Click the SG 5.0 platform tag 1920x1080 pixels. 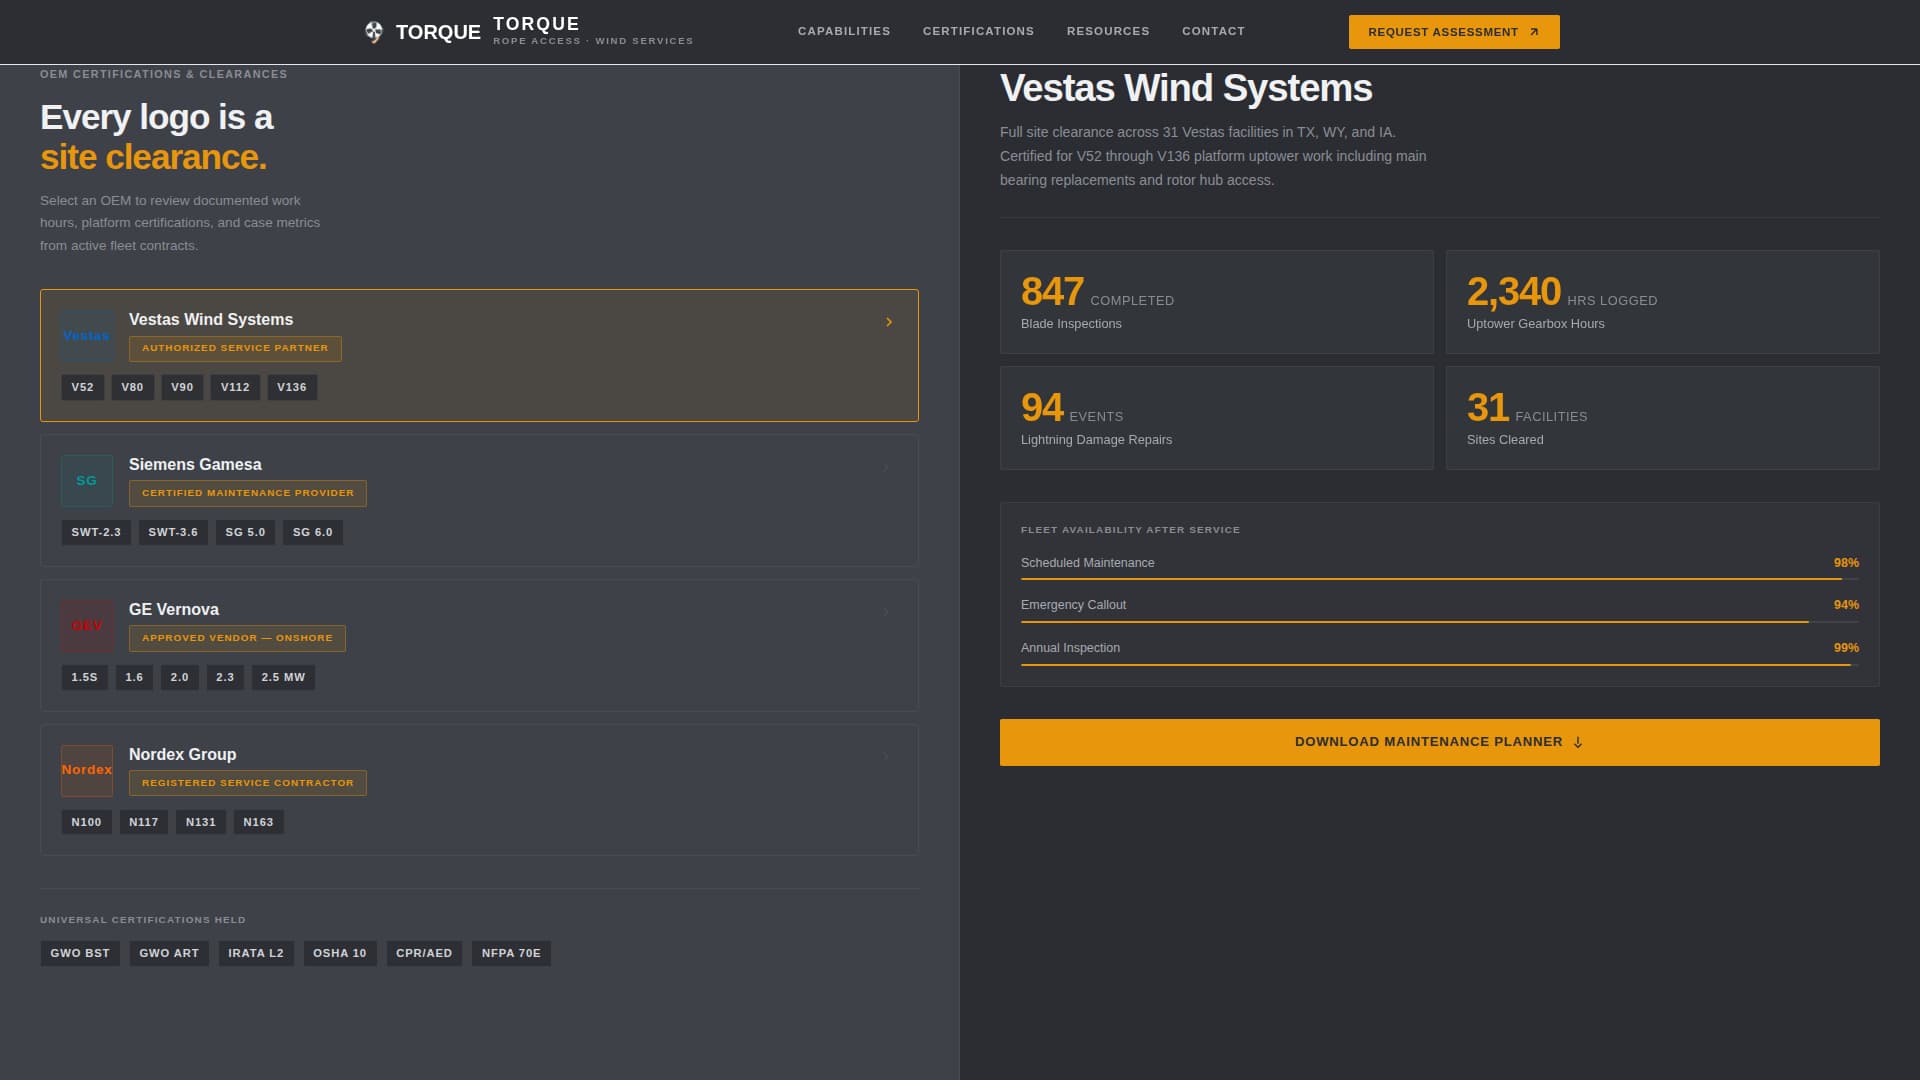tap(245, 533)
